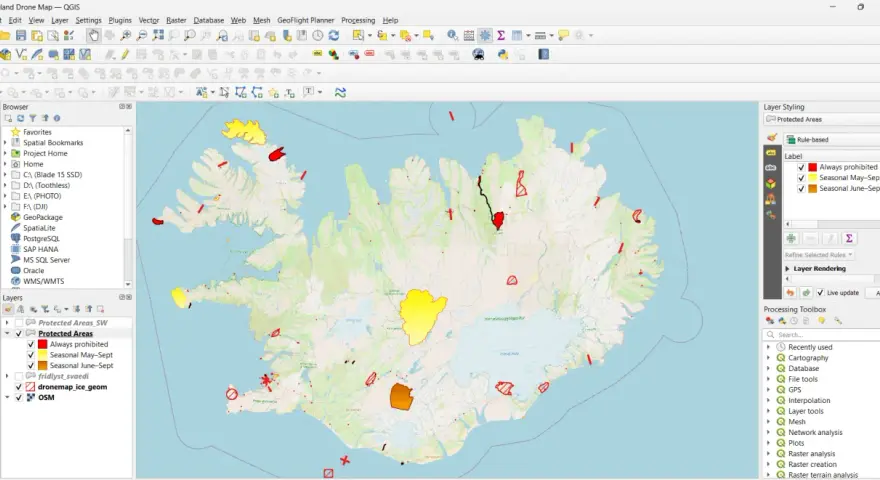Click the Refresh map icon
880x480 pixels.
(334, 35)
